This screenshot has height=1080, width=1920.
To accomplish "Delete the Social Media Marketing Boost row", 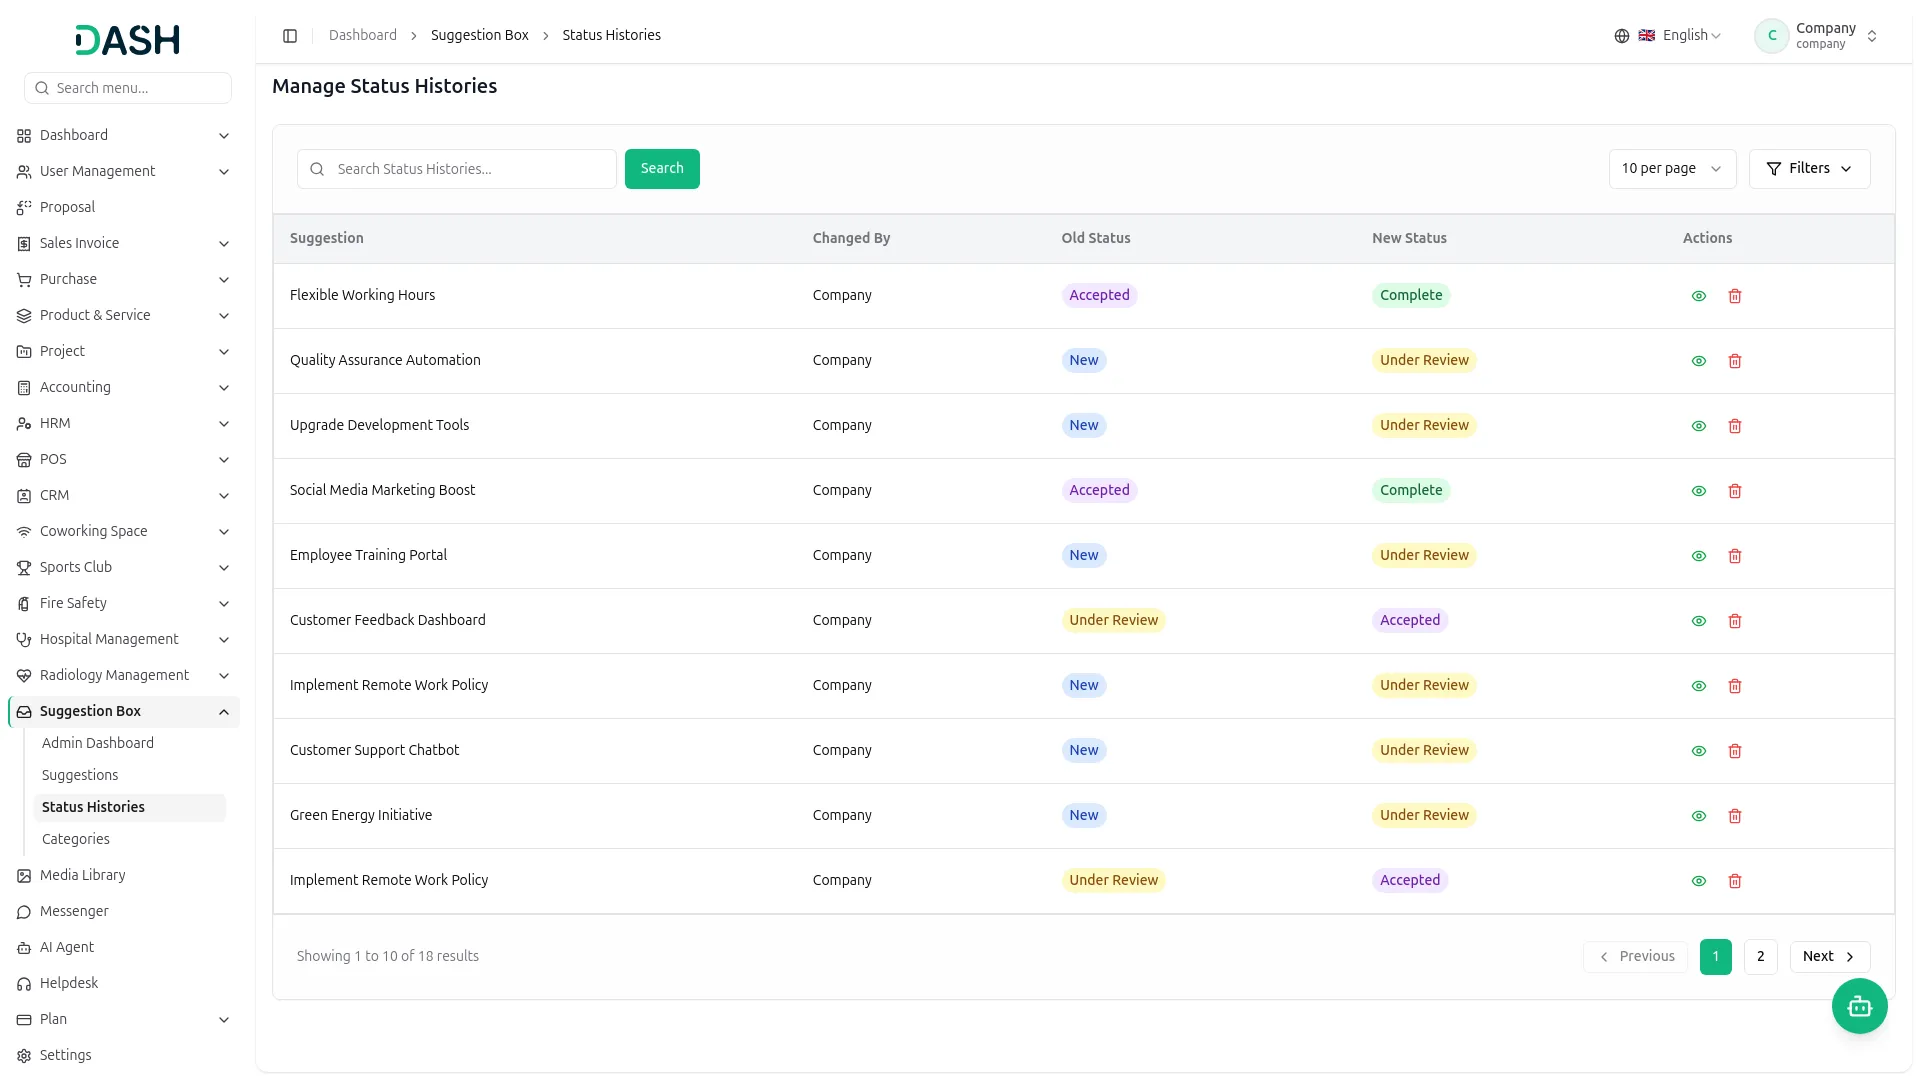I will 1735,491.
